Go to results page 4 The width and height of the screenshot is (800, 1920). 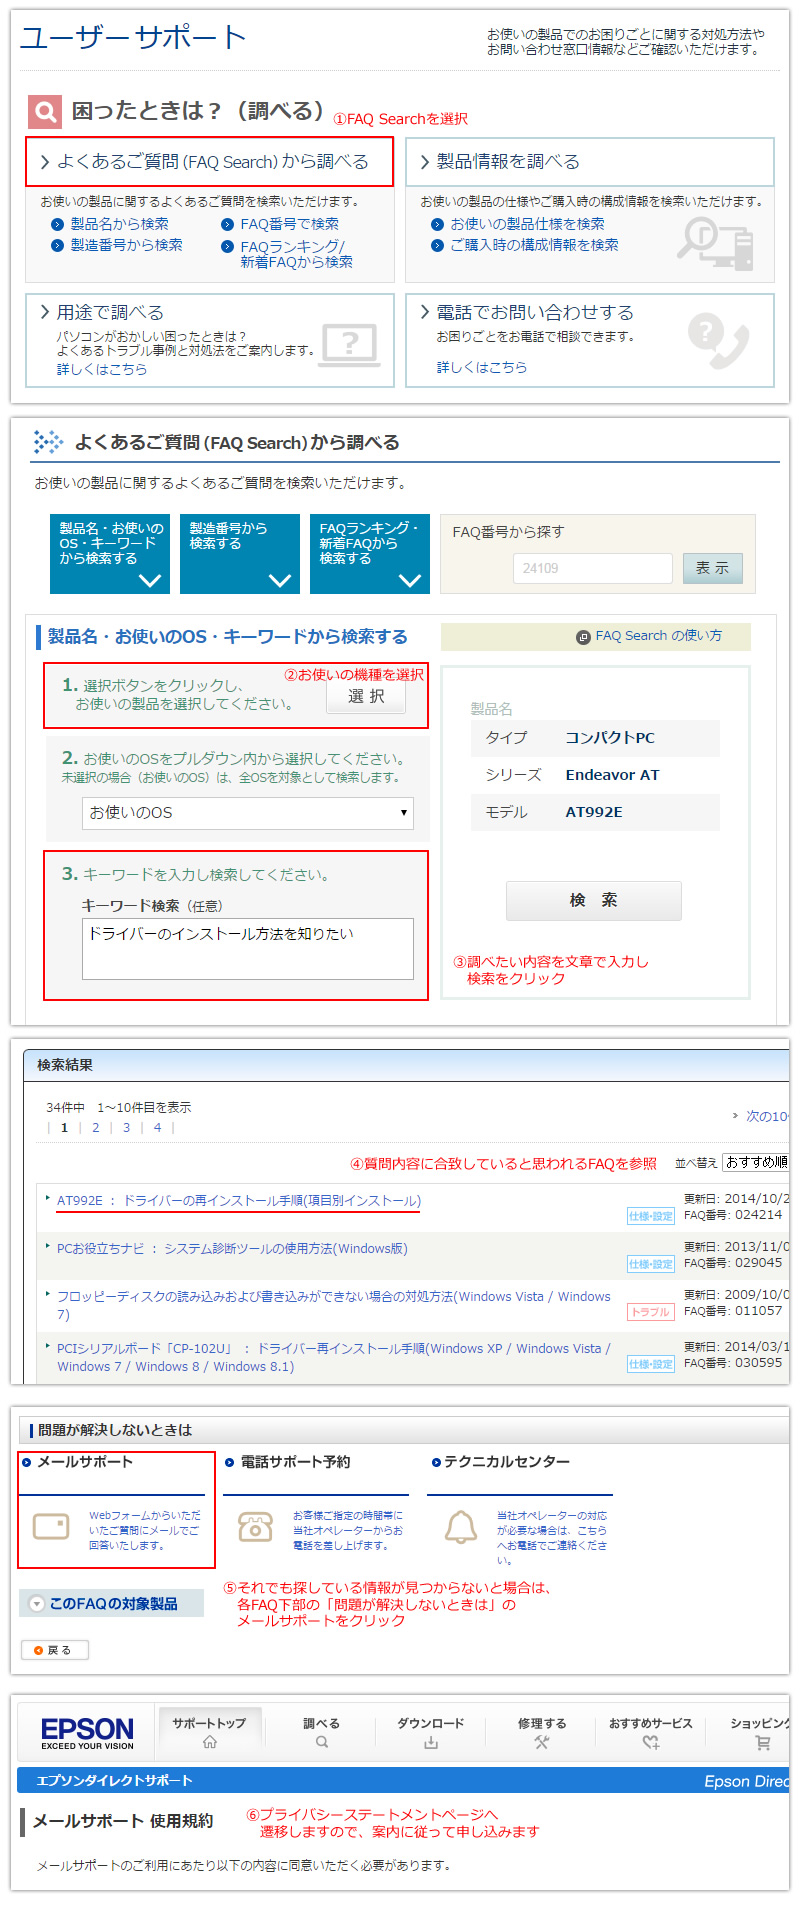[x=157, y=1128]
